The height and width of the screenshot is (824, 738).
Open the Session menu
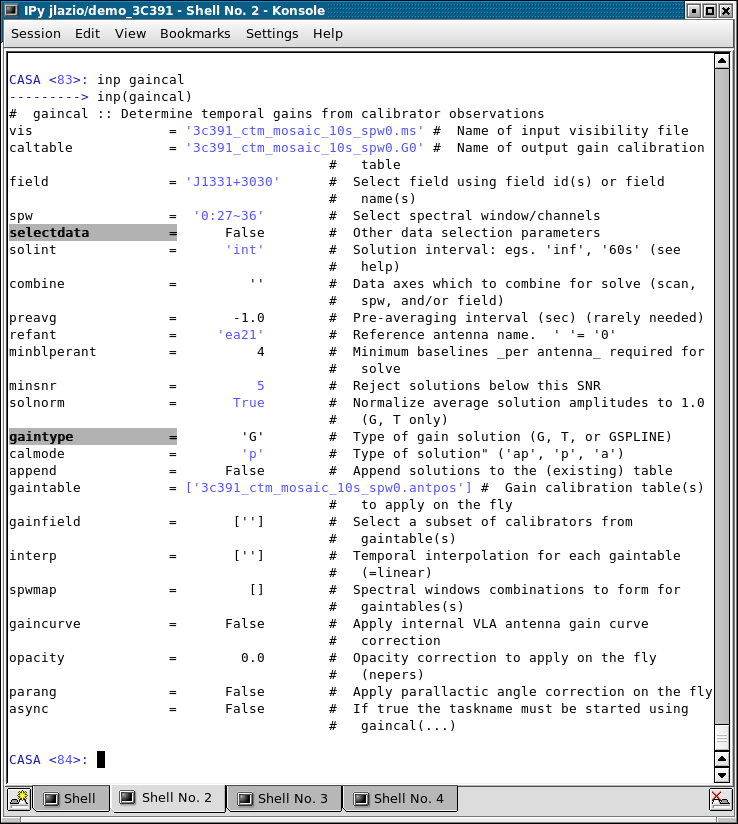pyautogui.click(x=36, y=34)
